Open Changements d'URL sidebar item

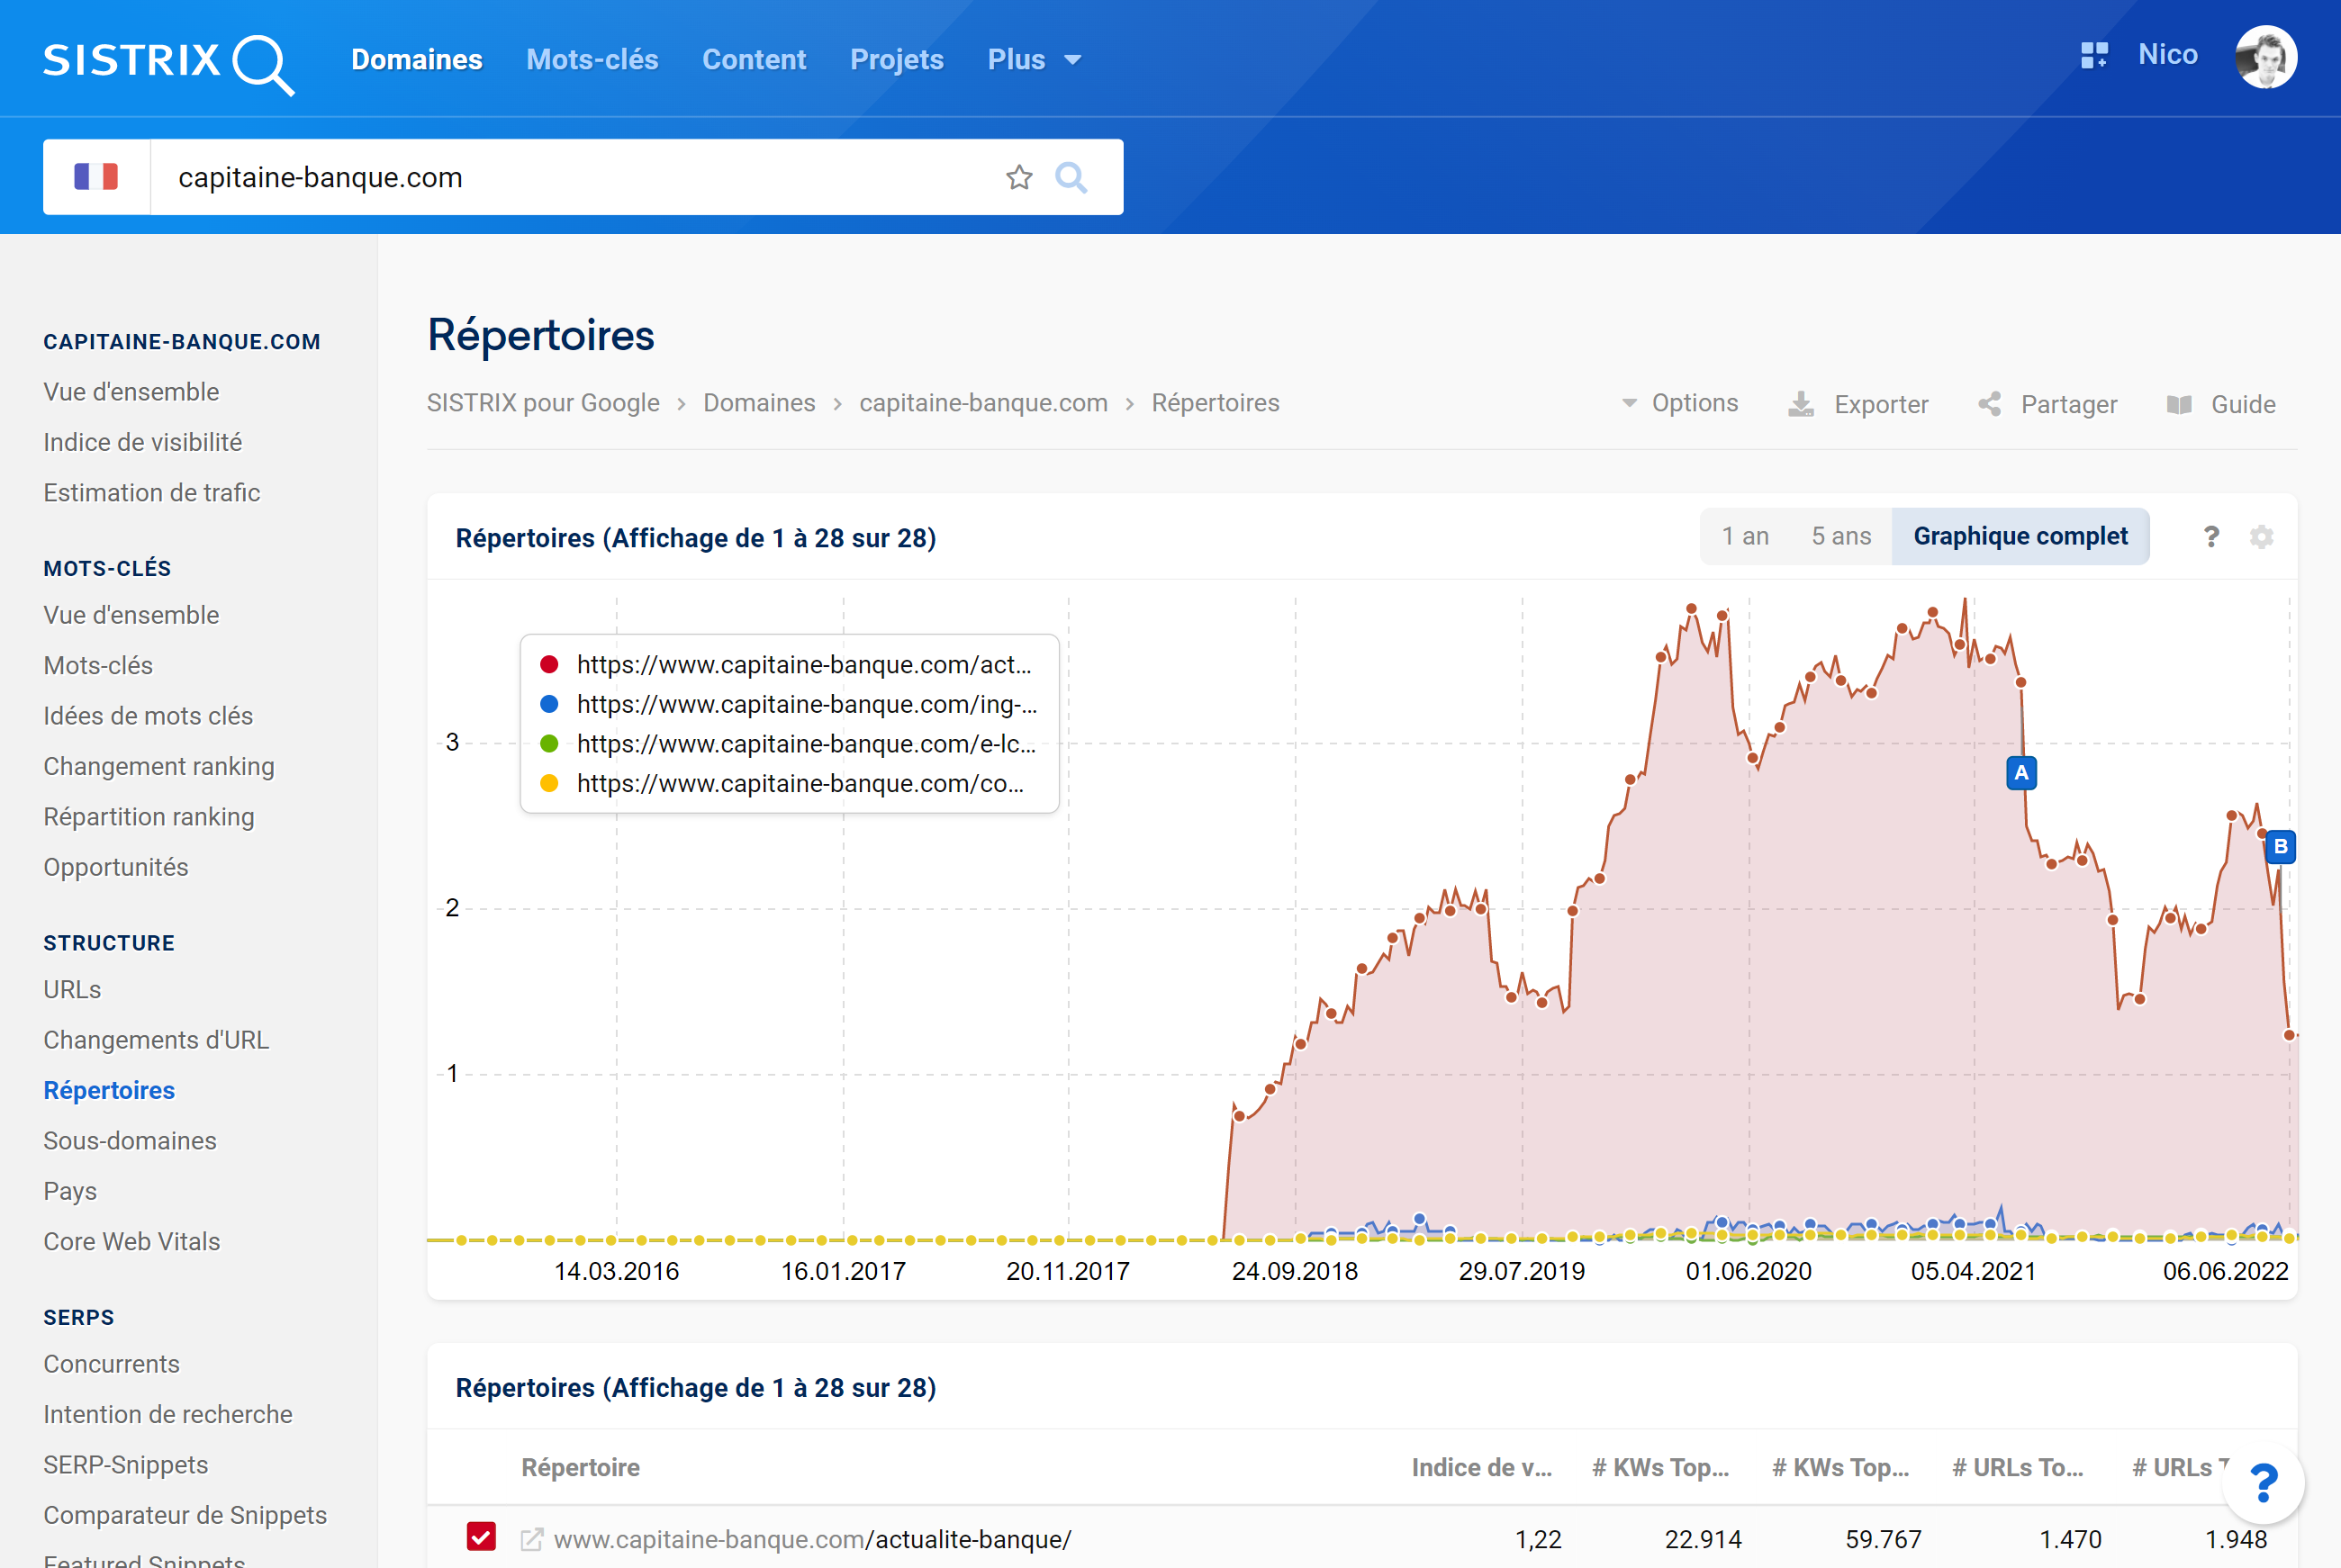(156, 1040)
